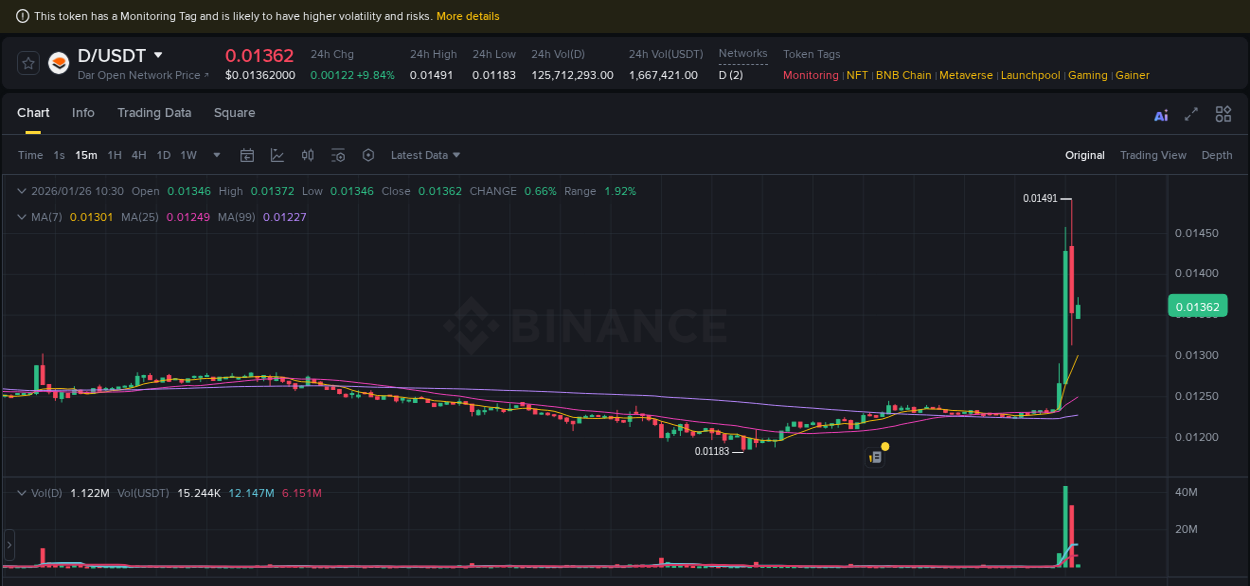
Task: Switch to the Trading Data tab
Action: pyautogui.click(x=154, y=113)
